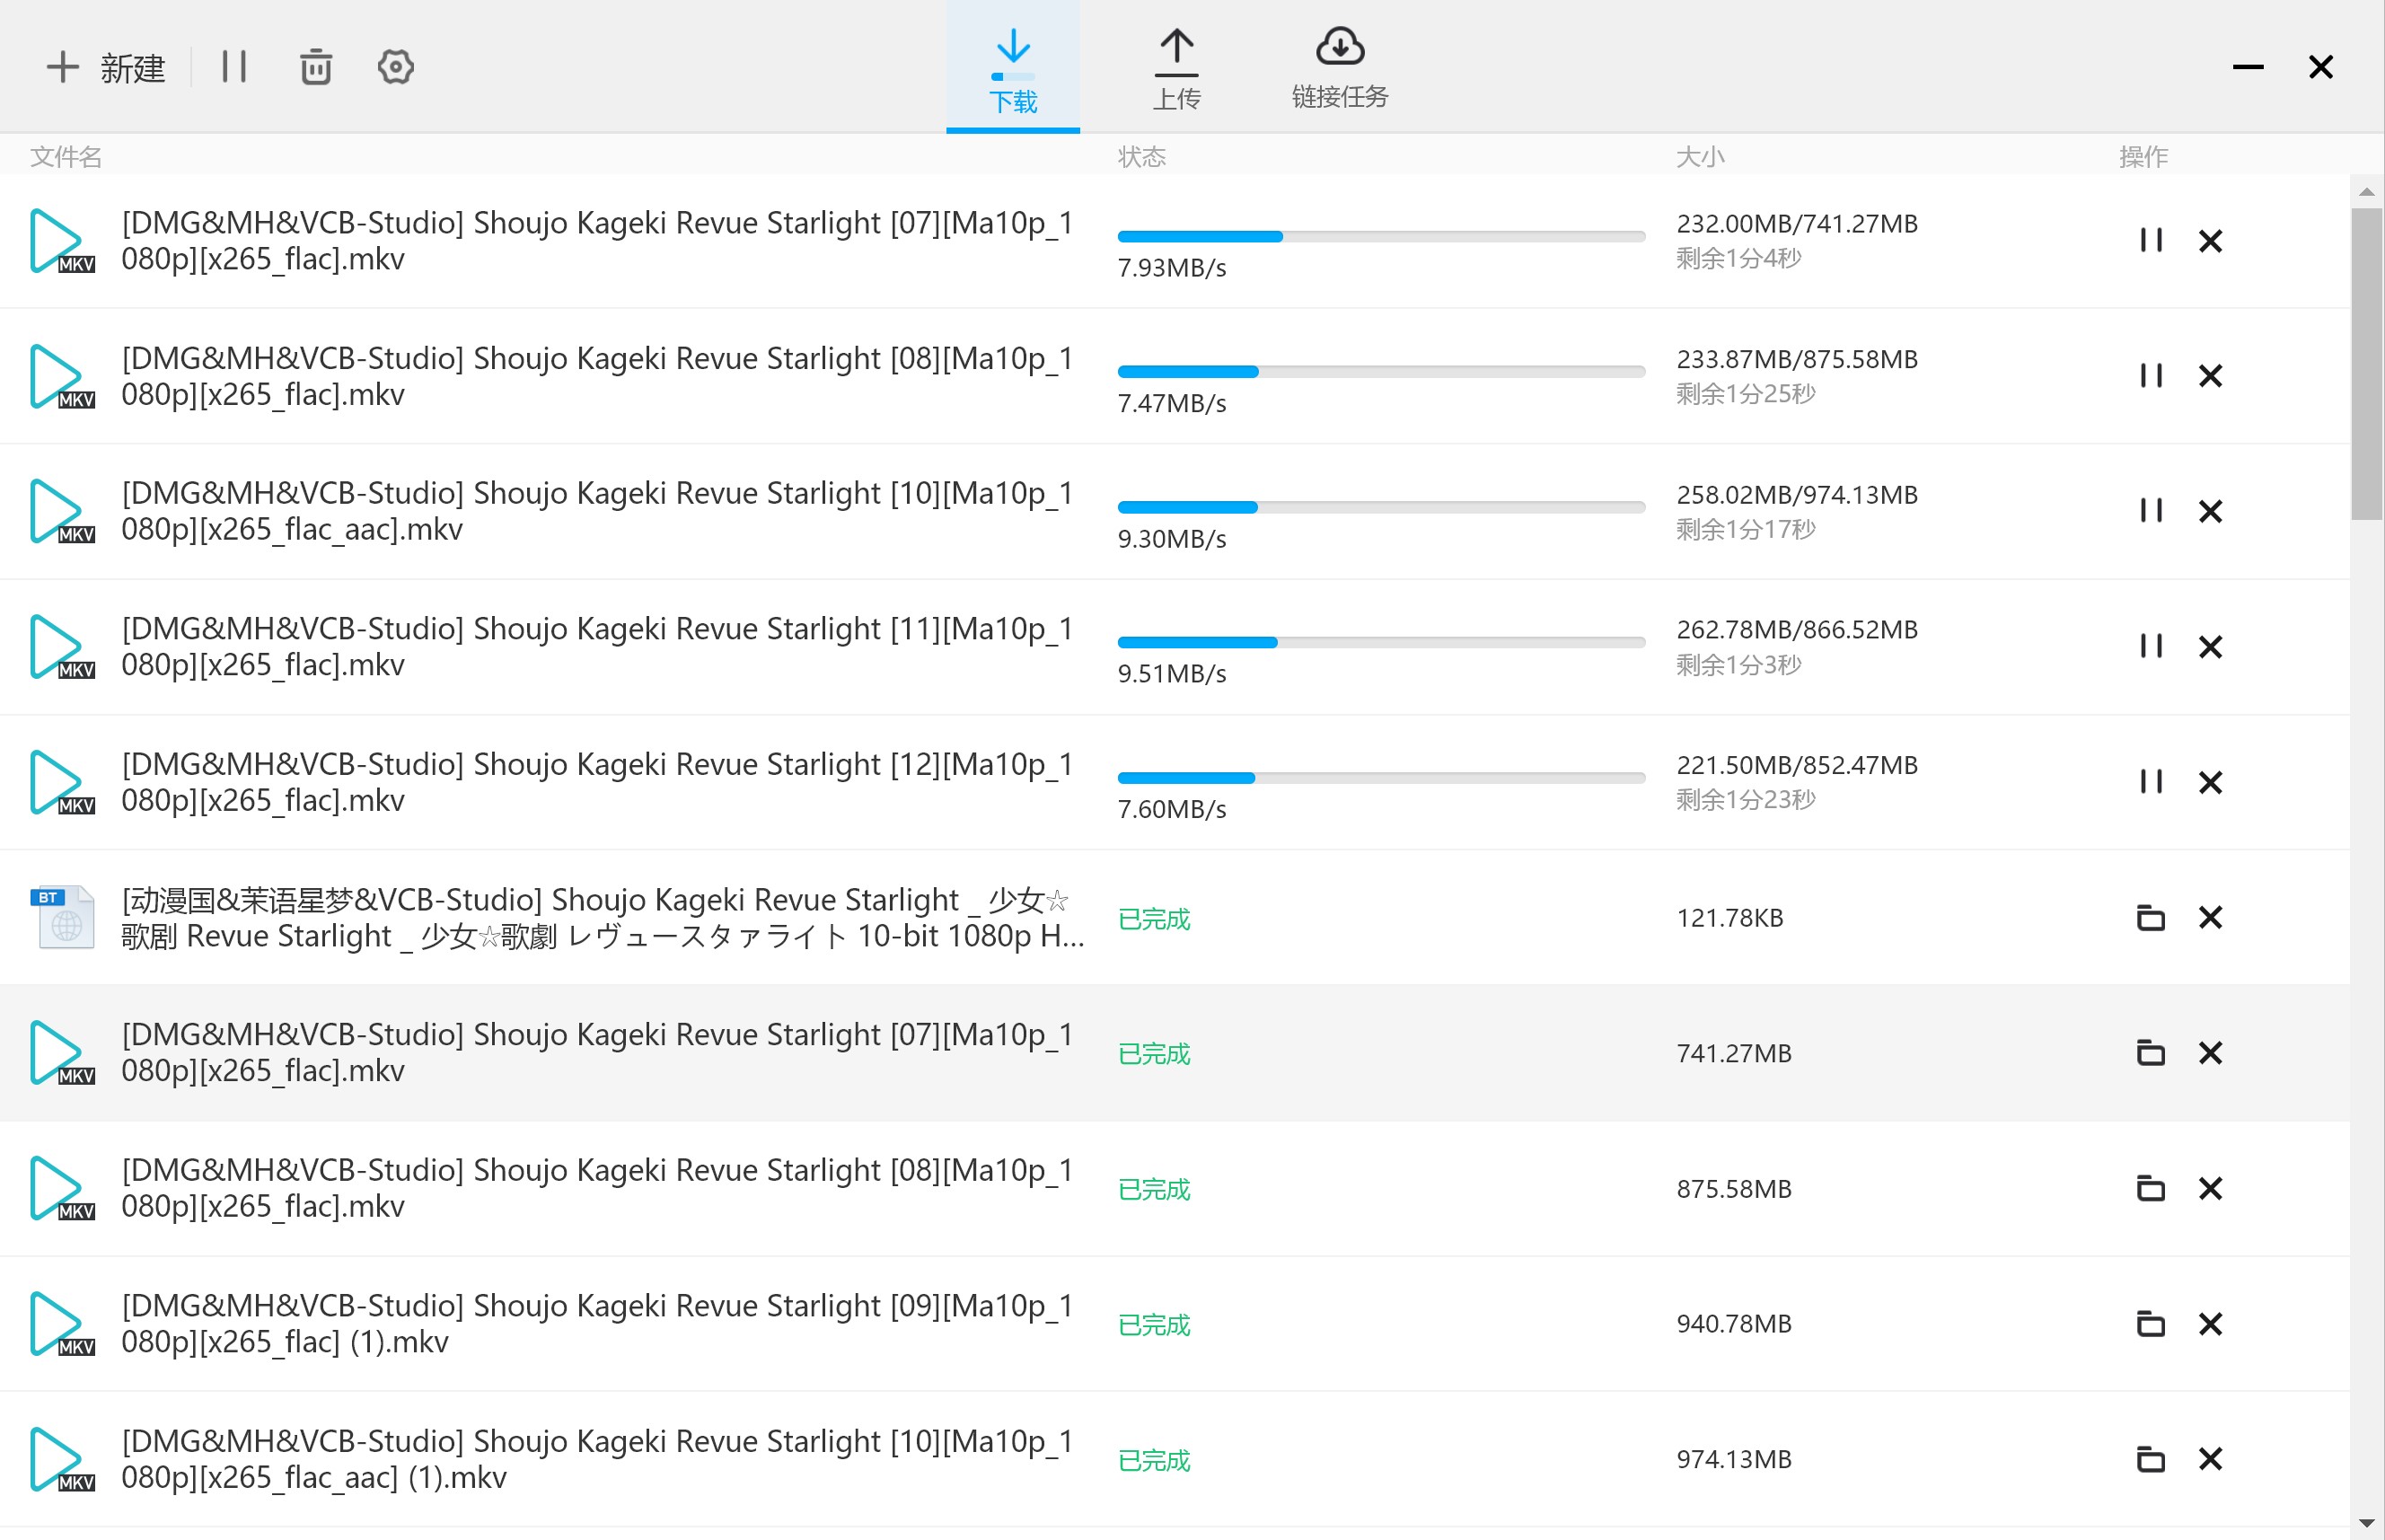Click the 操作 column header
2385x1540 pixels.
pos(2143,157)
